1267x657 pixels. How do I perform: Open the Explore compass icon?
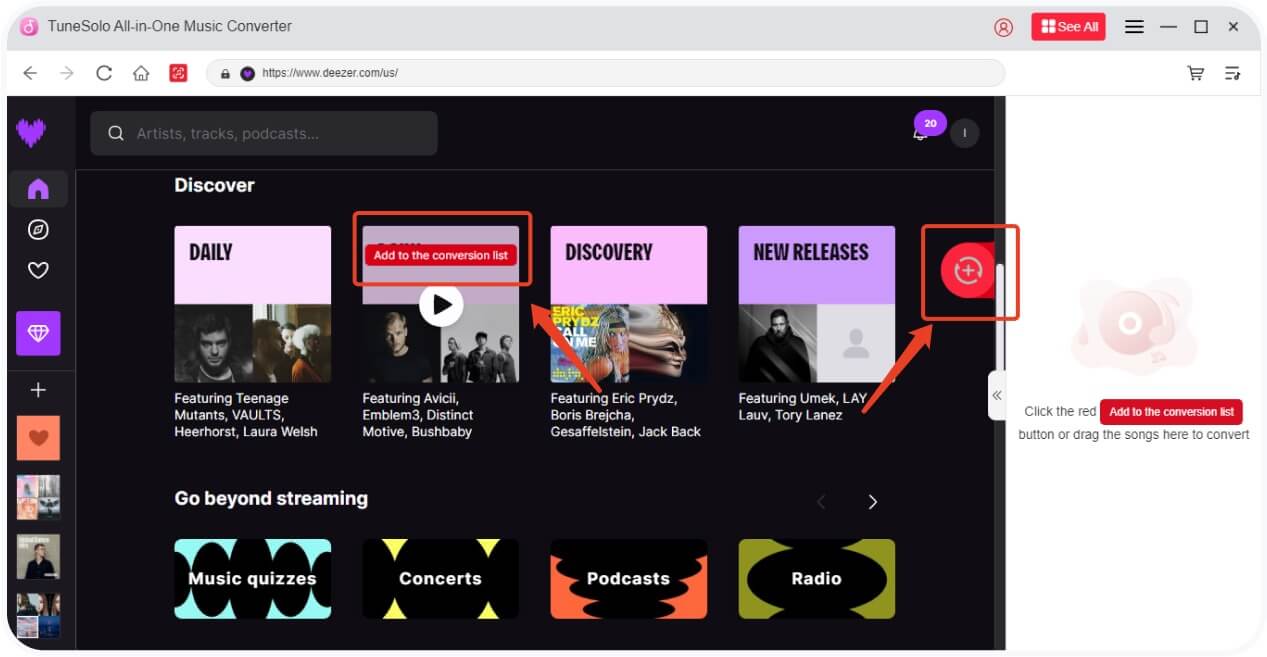pos(38,230)
